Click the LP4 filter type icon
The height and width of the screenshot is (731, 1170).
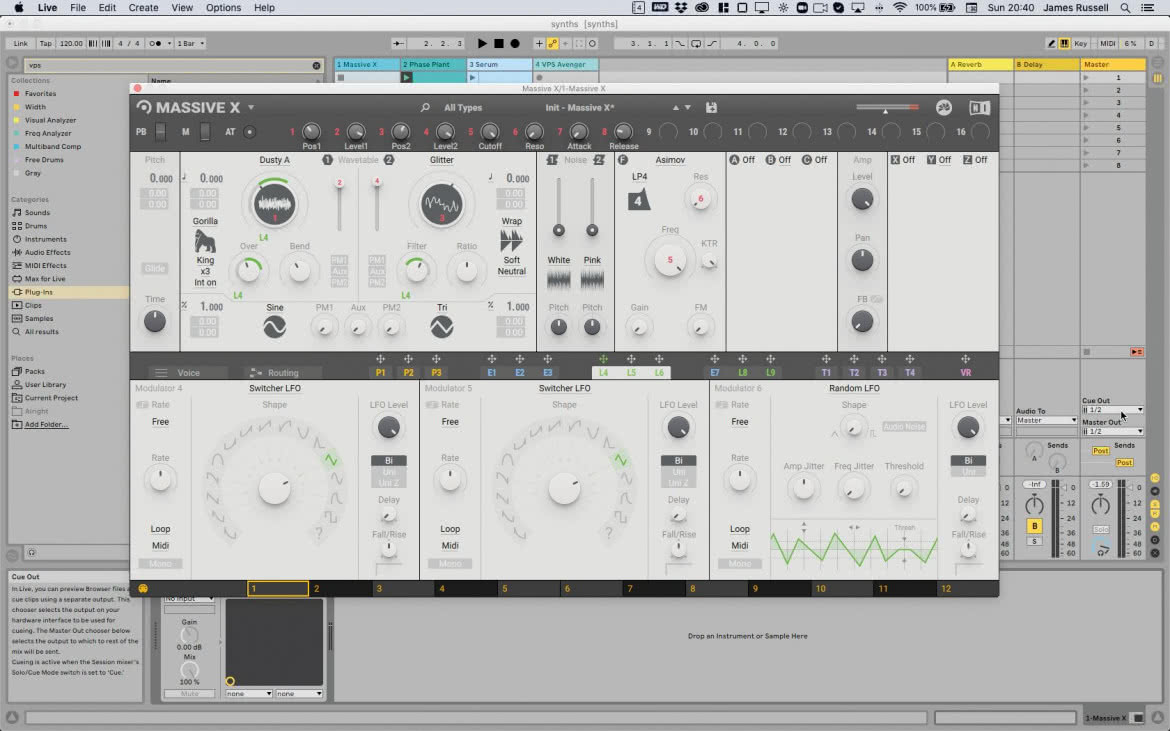pyautogui.click(x=639, y=200)
